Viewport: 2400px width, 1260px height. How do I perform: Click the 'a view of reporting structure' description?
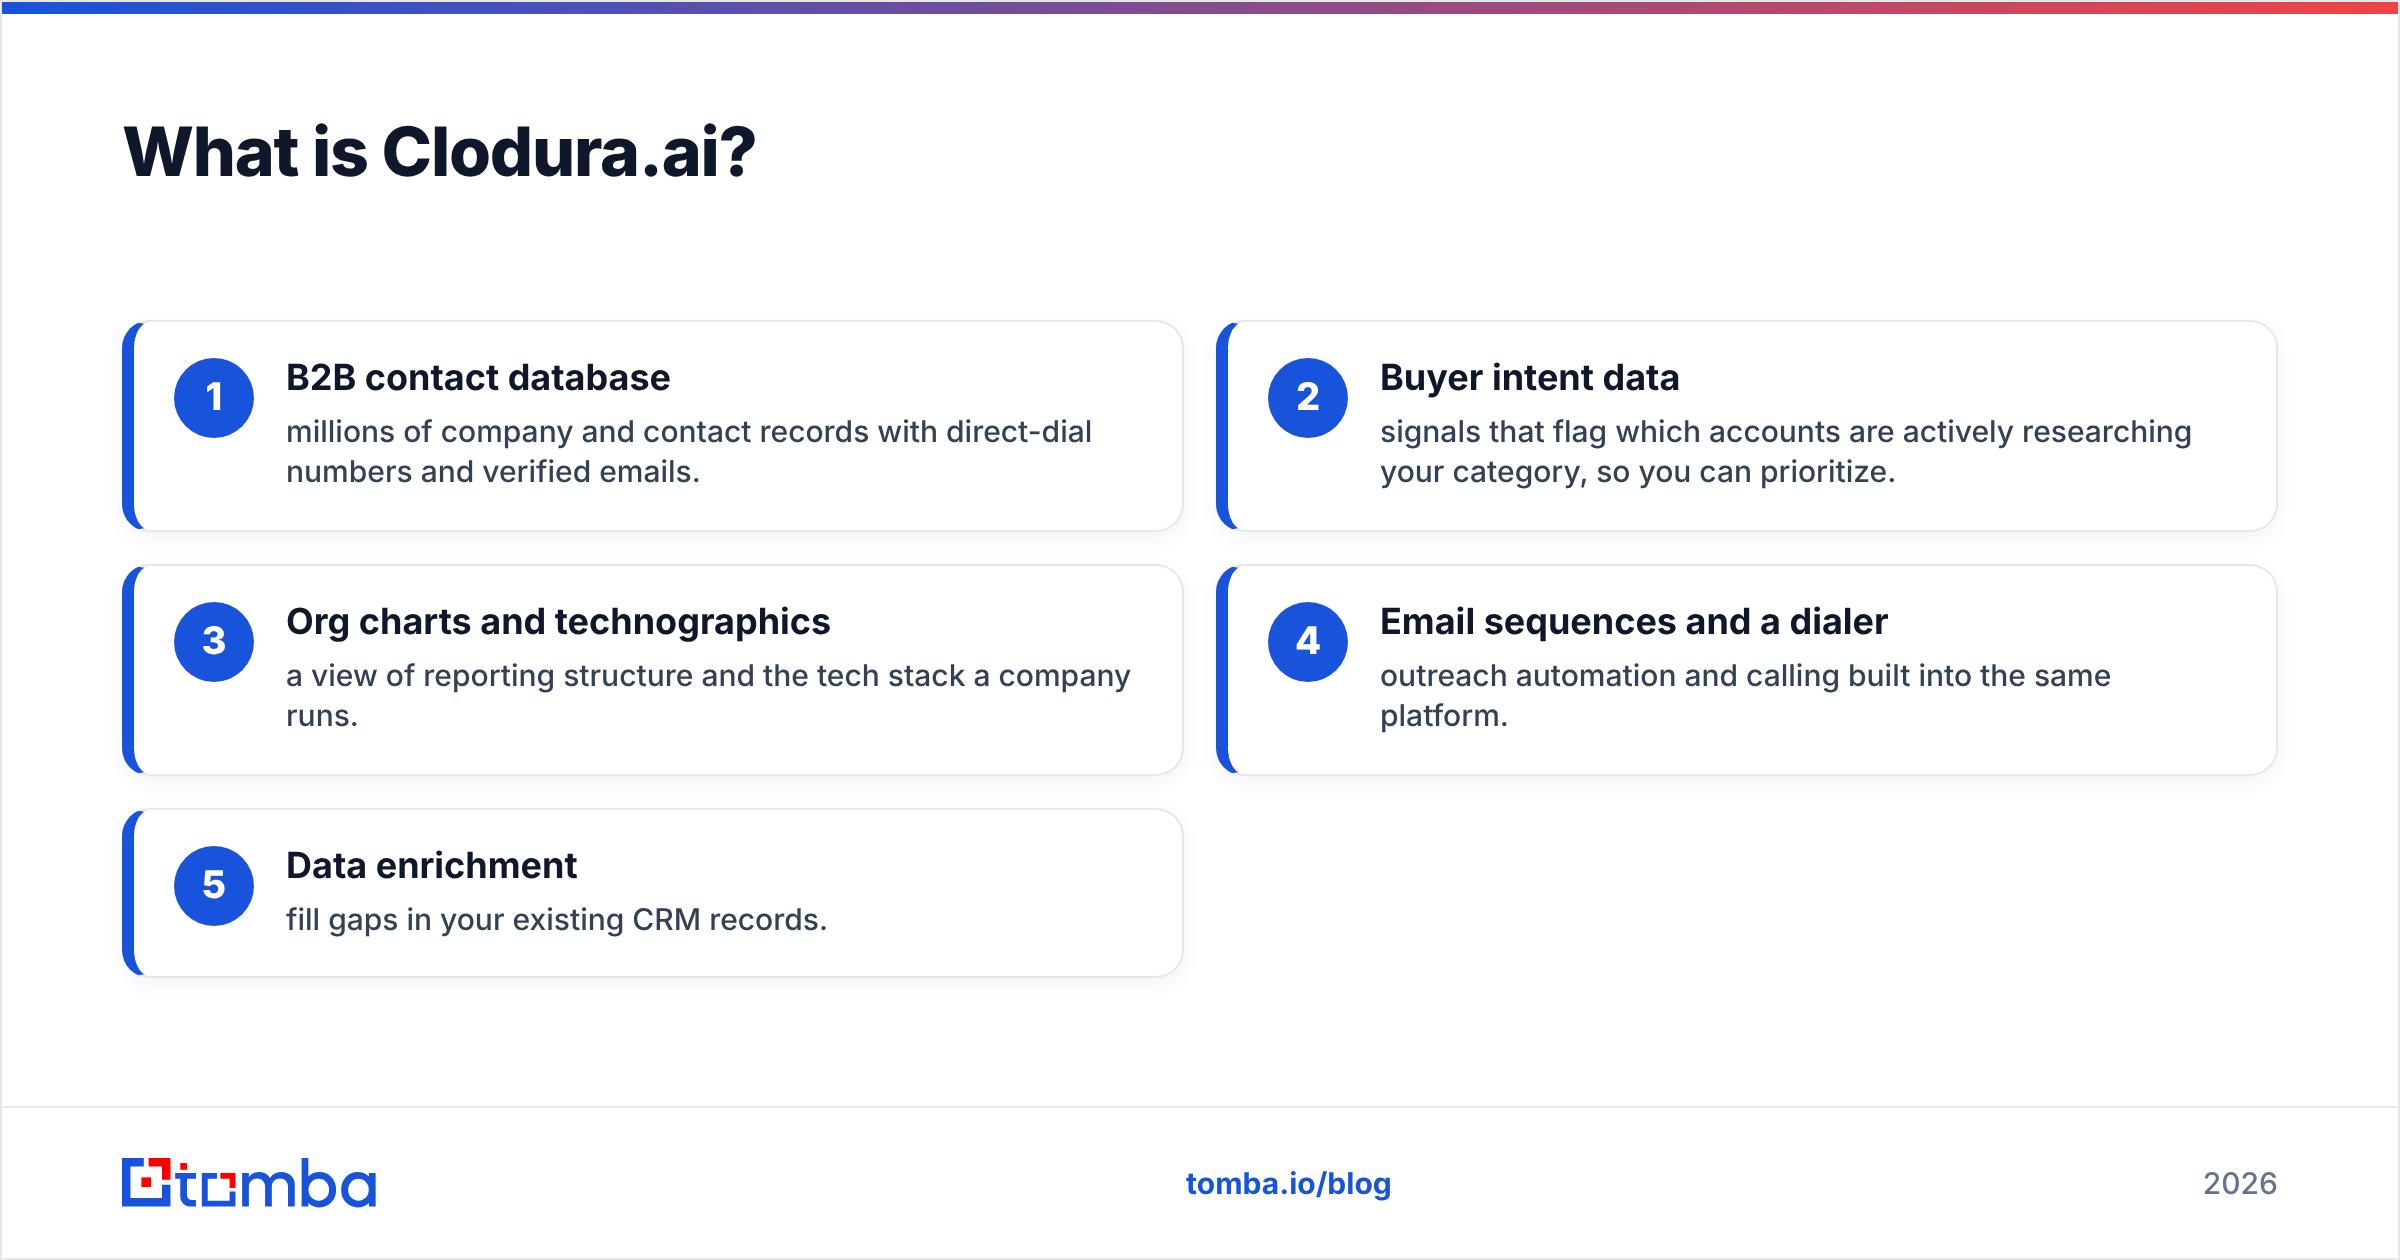(708, 696)
